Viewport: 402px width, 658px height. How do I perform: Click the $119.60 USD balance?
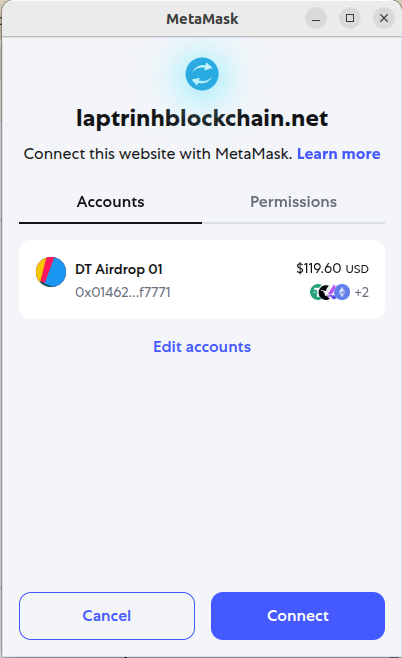click(332, 268)
